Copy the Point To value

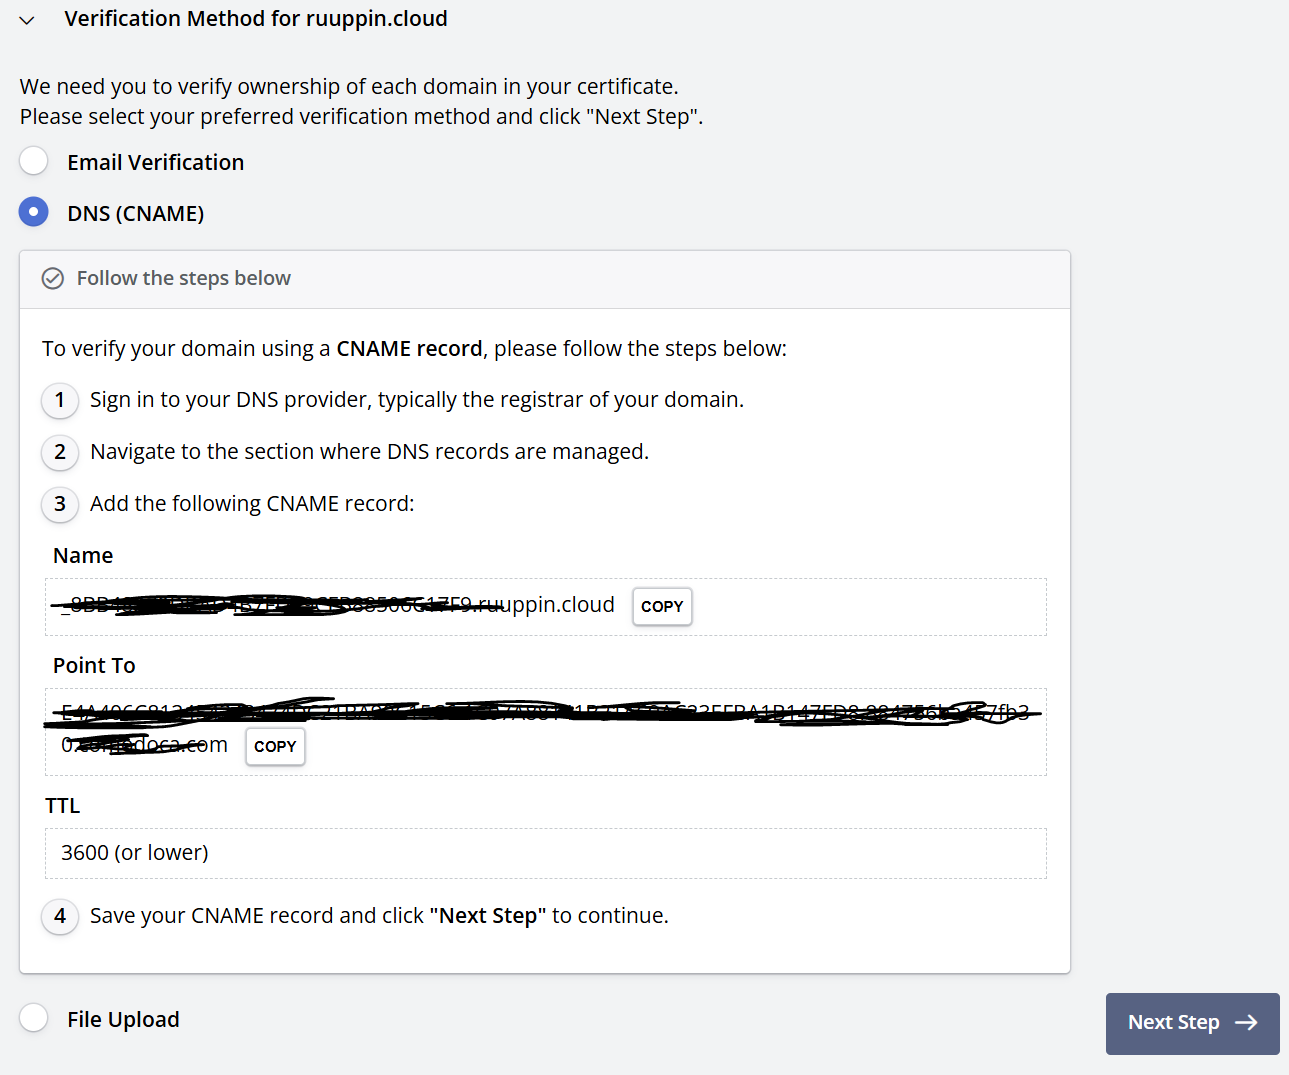275,747
